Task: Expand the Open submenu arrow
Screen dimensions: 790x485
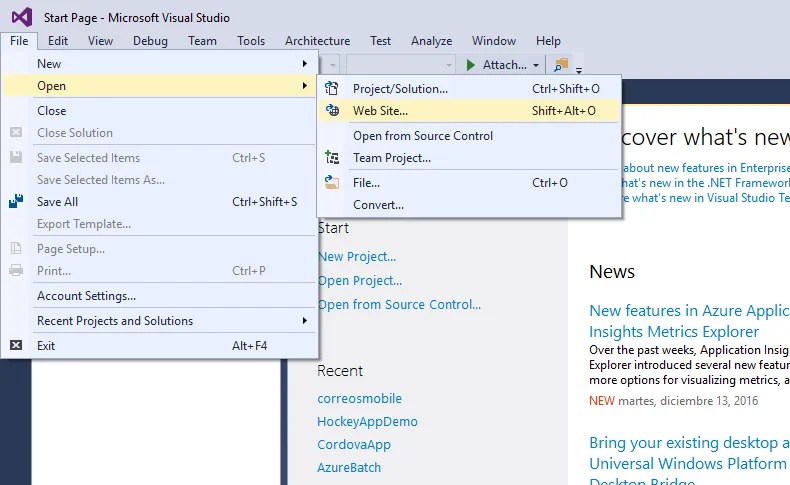Action: [305, 86]
